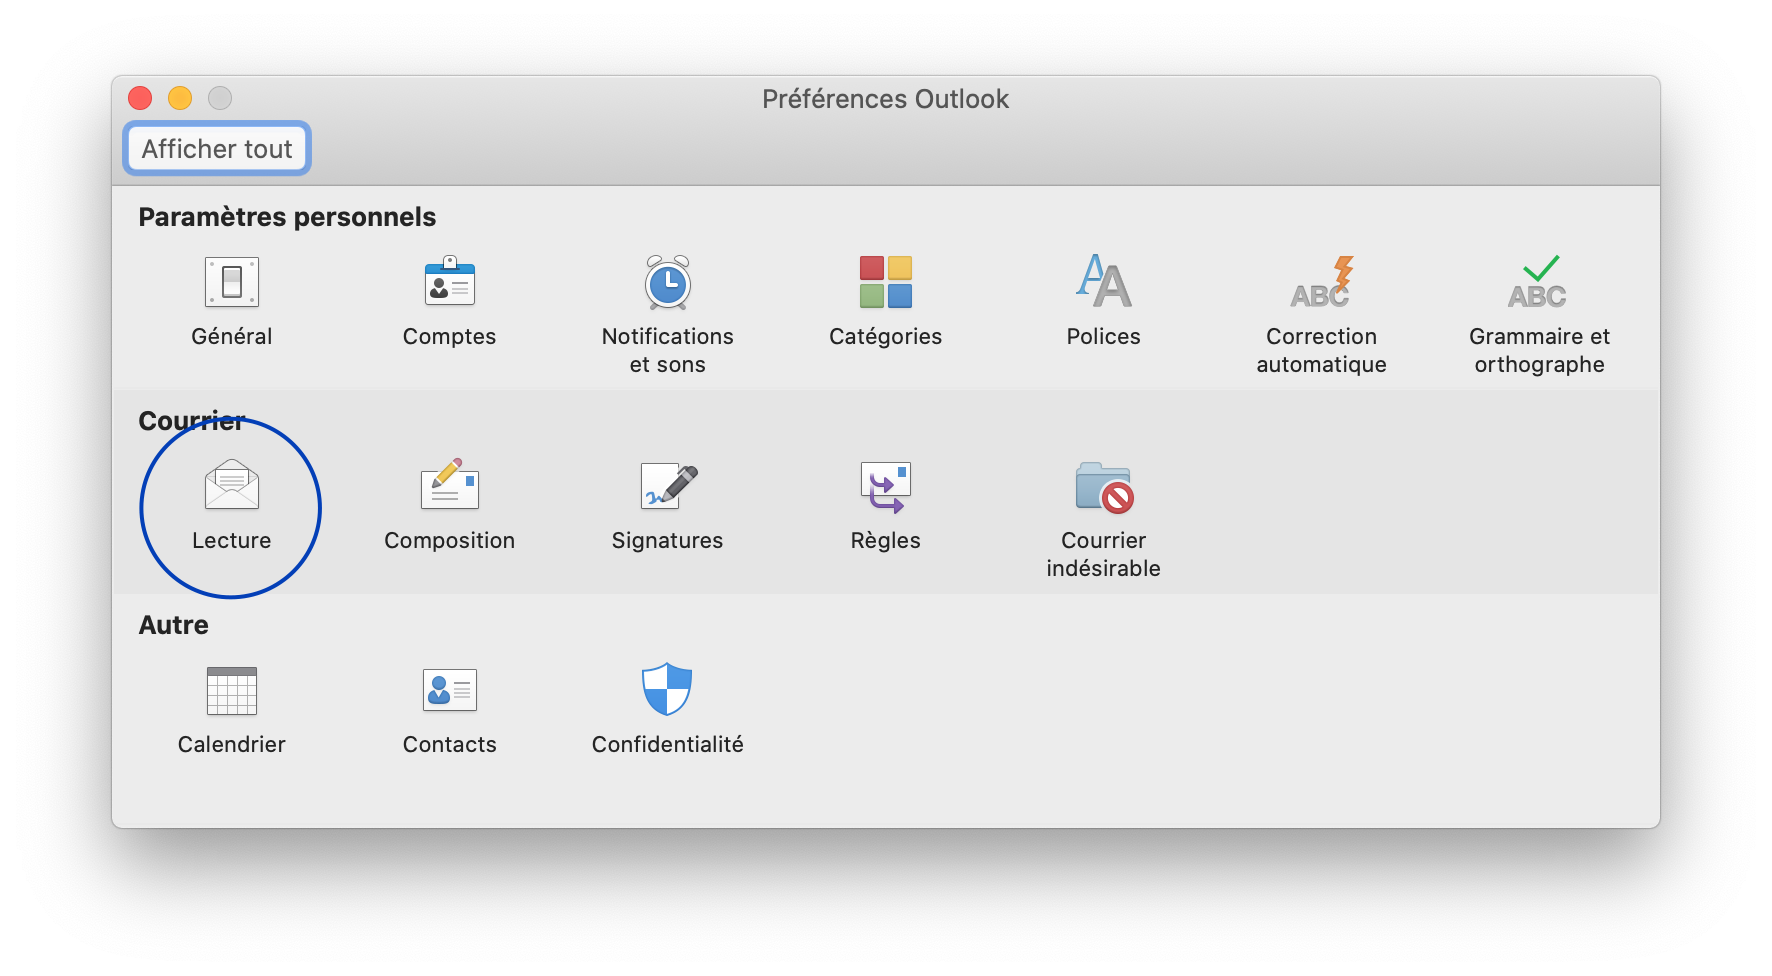1772x976 pixels.
Task: Open Courrier indésirable junk settings
Action: pos(1103,487)
